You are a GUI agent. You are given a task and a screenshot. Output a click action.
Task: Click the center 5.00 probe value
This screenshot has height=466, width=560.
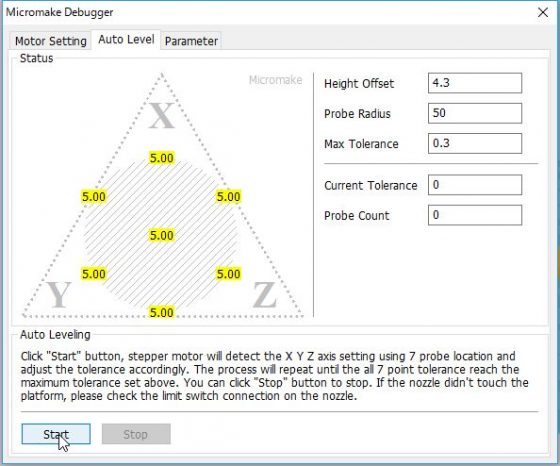[161, 235]
